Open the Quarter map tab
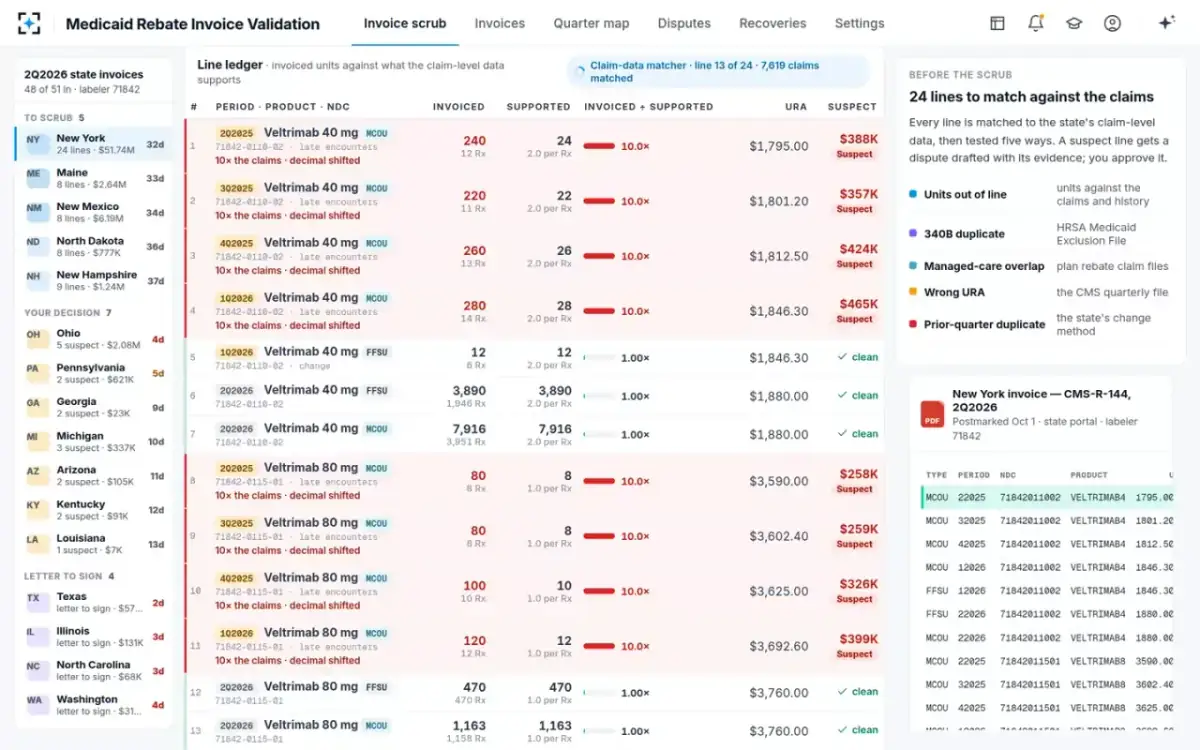The height and width of the screenshot is (750, 1200). click(592, 23)
